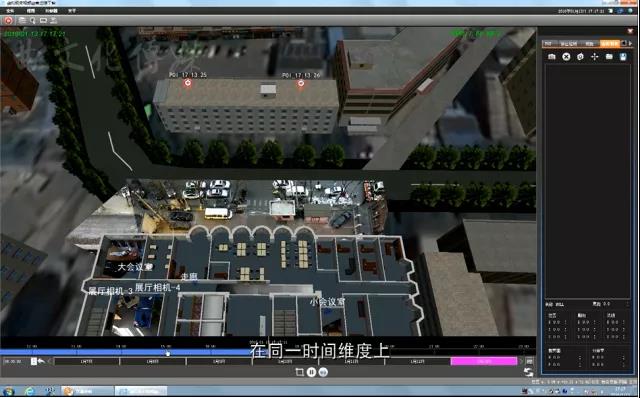Click the round button right of pause
Screen dimensions: 640x398
tap(323, 372)
